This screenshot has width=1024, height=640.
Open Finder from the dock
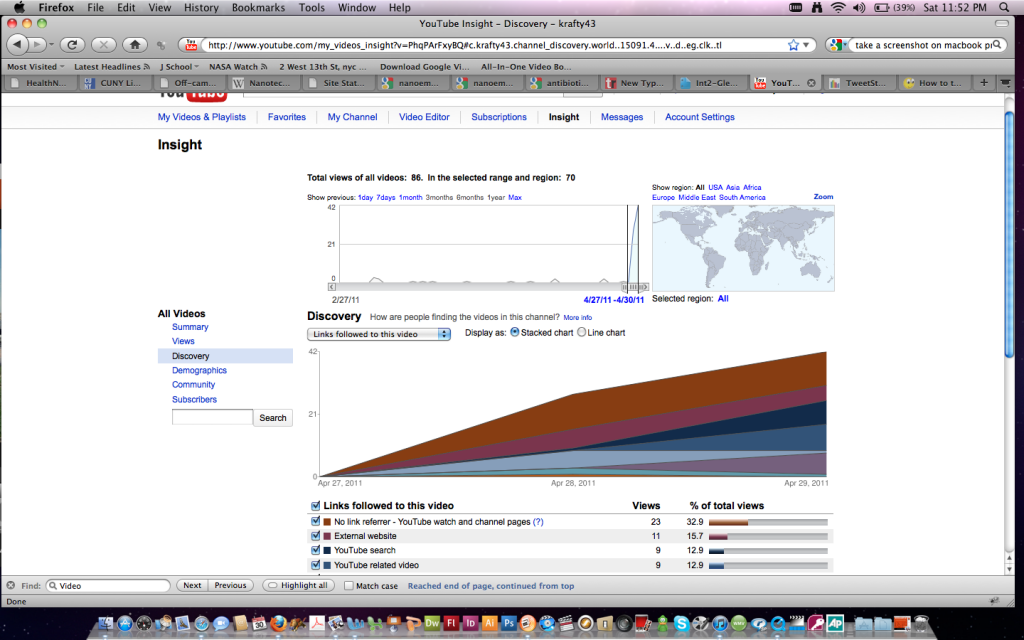pos(105,623)
